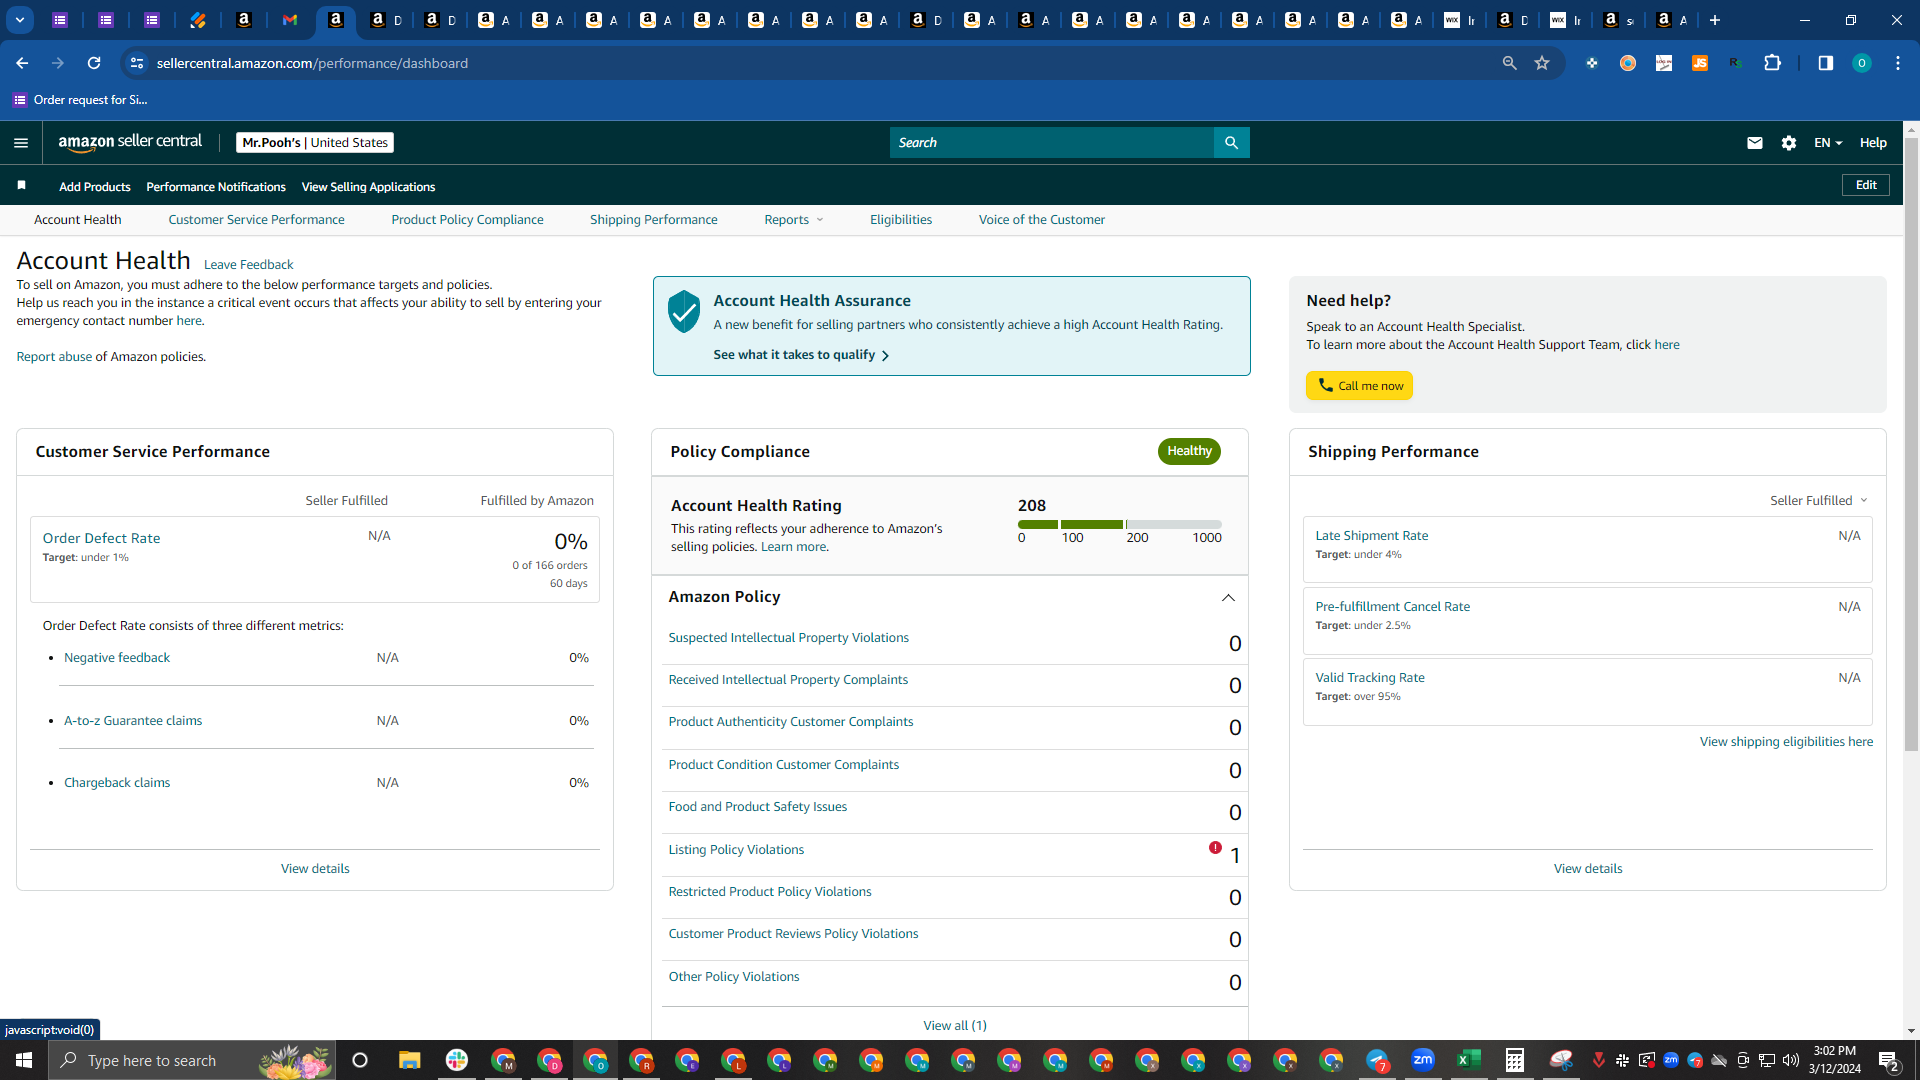Image resolution: width=1920 pixels, height=1080 pixels.
Task: Open the tab search dropdown in Chrome
Action: coord(20,20)
